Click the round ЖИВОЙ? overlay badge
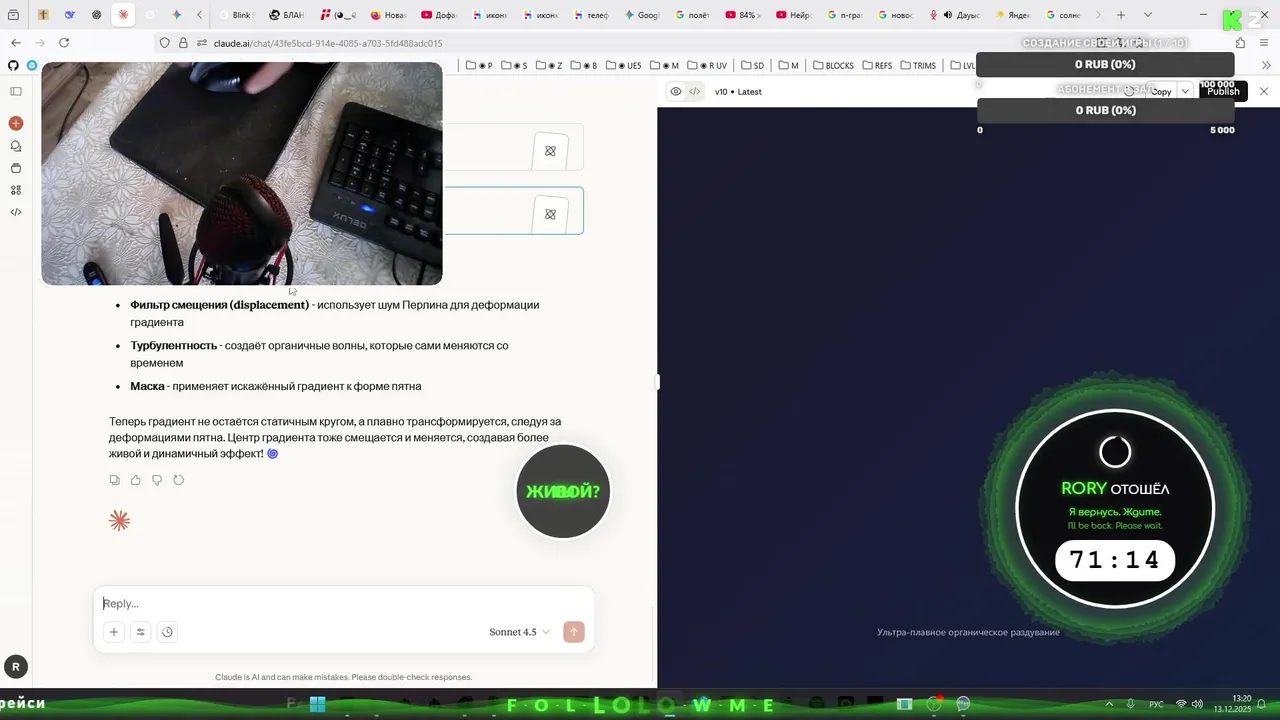The image size is (1280, 720). point(563,491)
